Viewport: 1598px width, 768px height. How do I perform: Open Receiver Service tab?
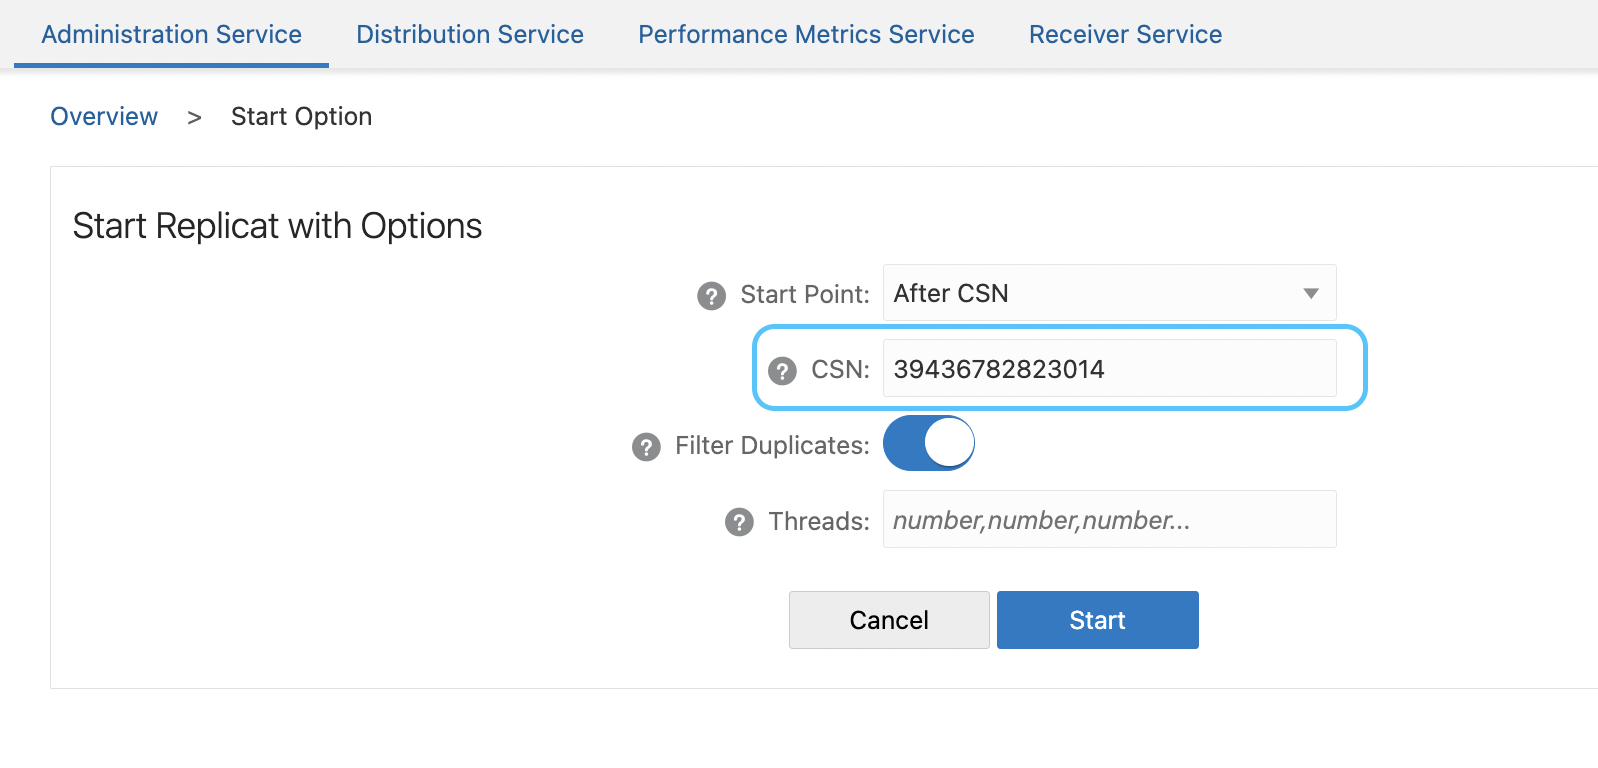point(1125,34)
